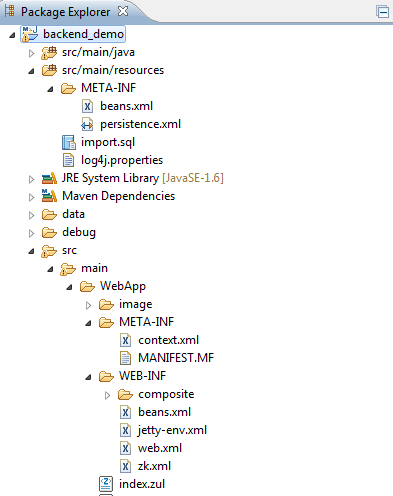Click the backend_demo Maven project icon
This screenshot has width=393, height=496.
30,34
